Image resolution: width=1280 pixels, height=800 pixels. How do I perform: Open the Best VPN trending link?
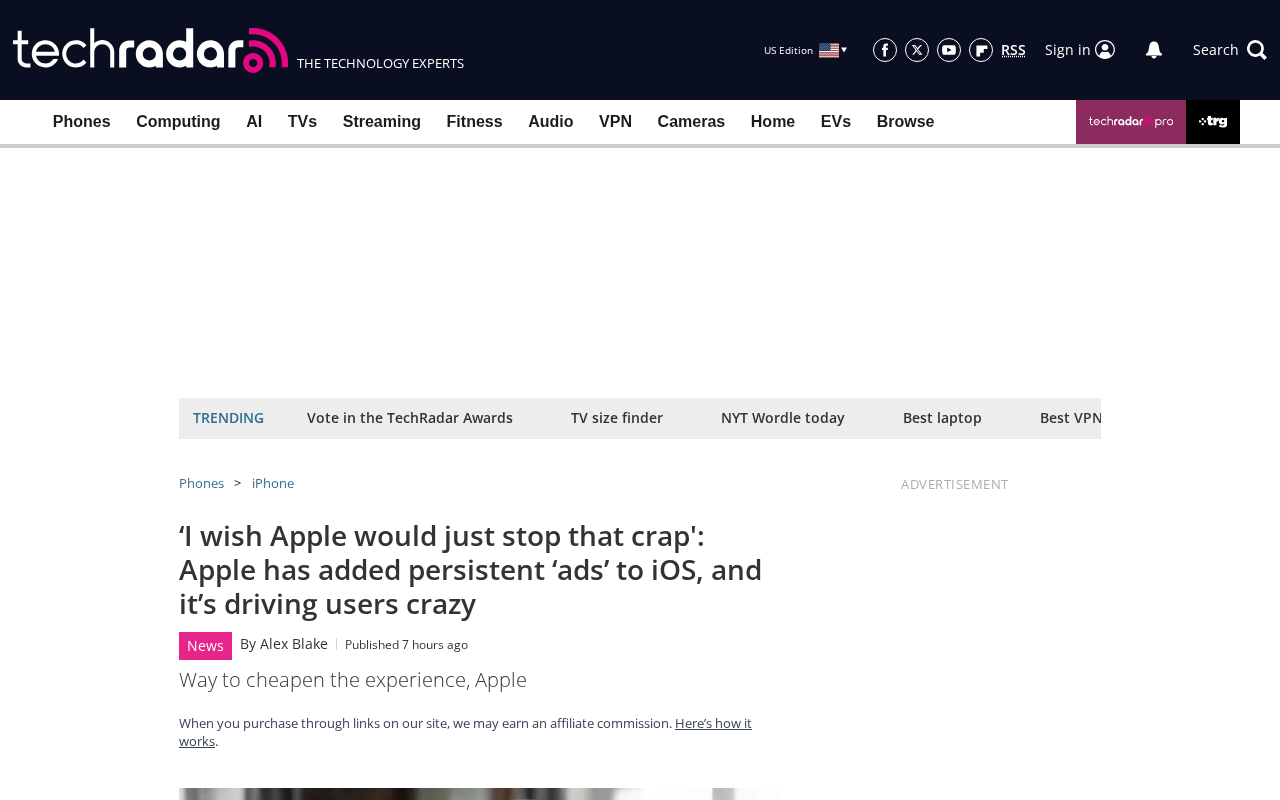point(1070,418)
